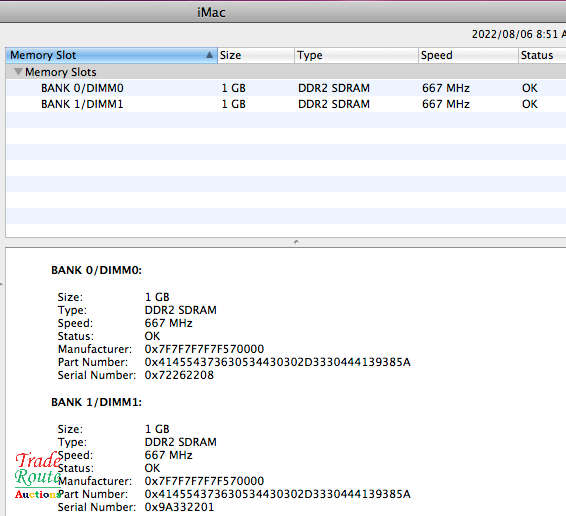Viewport: 566px width, 516px height.
Task: Click the DIMM0 part number value
Action: coord(277,362)
